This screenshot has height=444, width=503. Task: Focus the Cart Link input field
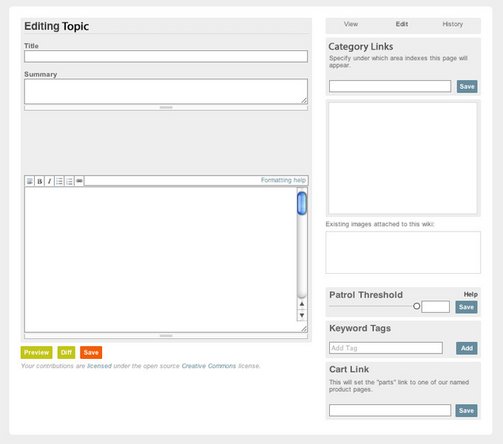[x=390, y=410]
